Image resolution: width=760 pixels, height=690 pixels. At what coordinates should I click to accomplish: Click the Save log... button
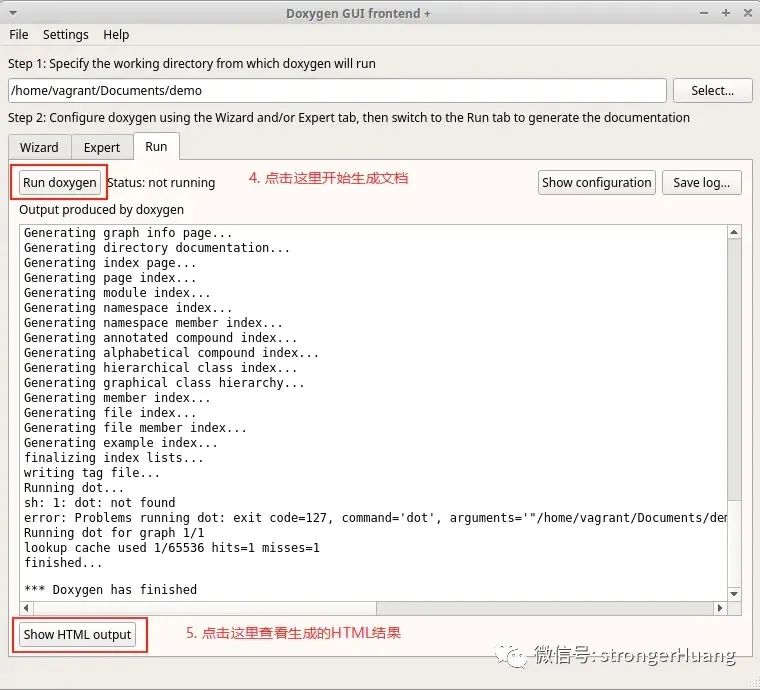click(x=701, y=183)
